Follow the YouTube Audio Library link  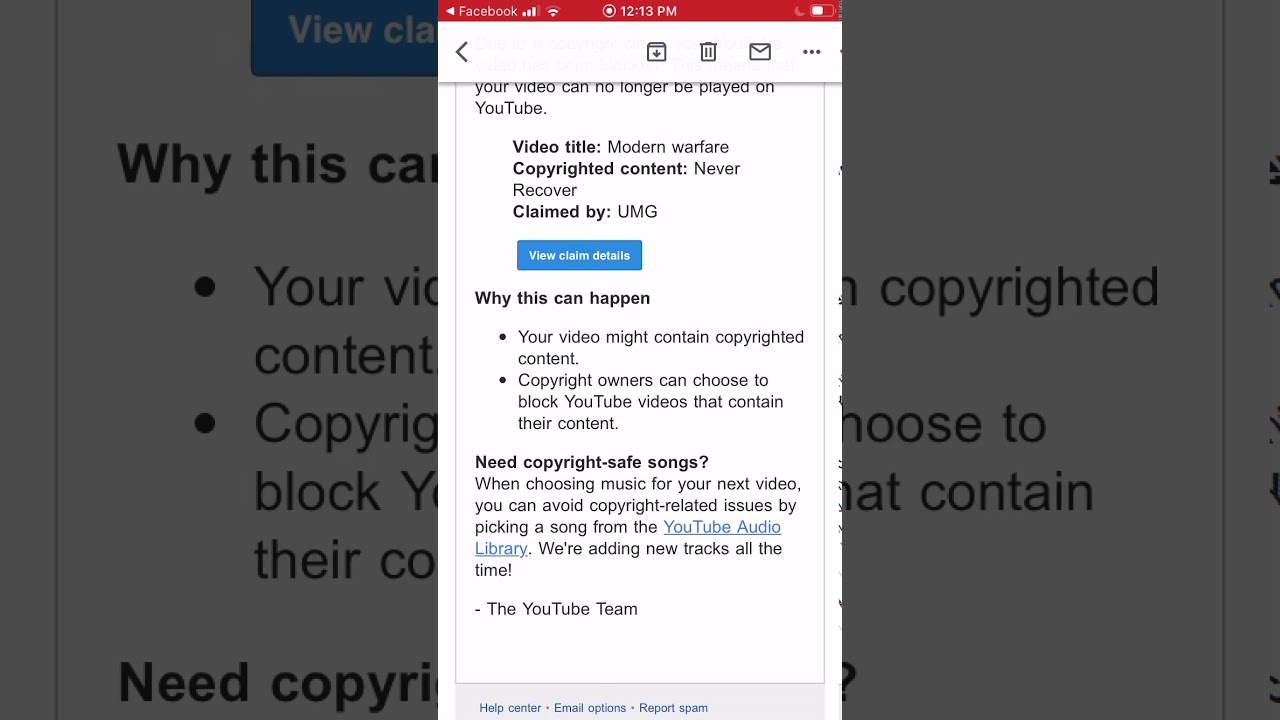pyautogui.click(x=628, y=538)
